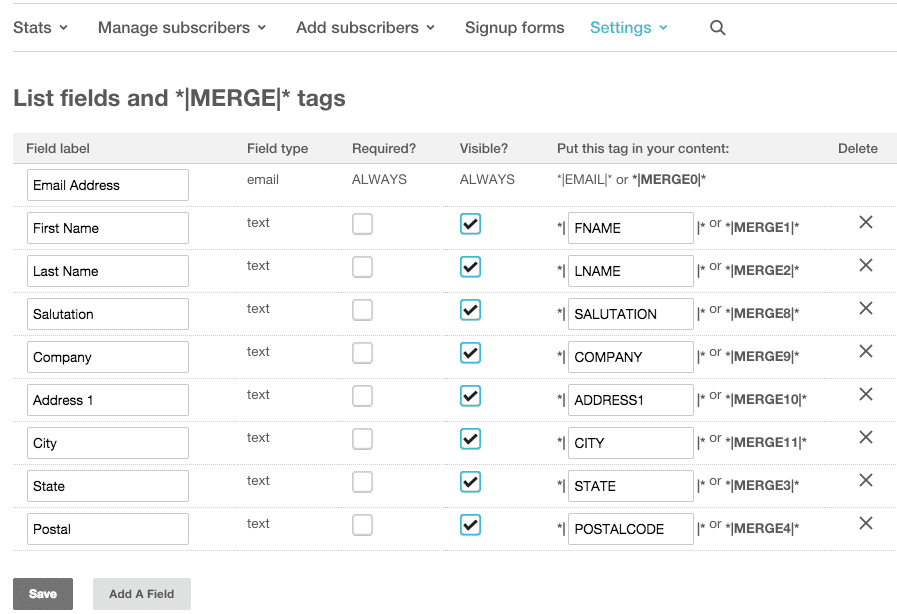
Task: Remove the Salutation field row
Action: coord(866,308)
